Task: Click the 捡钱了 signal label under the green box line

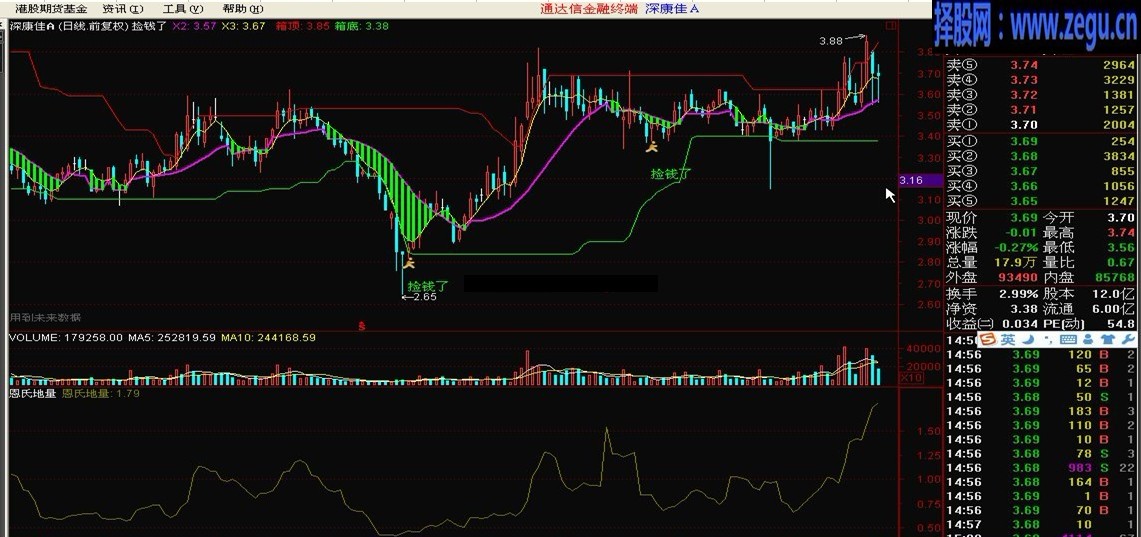Action: click(669, 174)
